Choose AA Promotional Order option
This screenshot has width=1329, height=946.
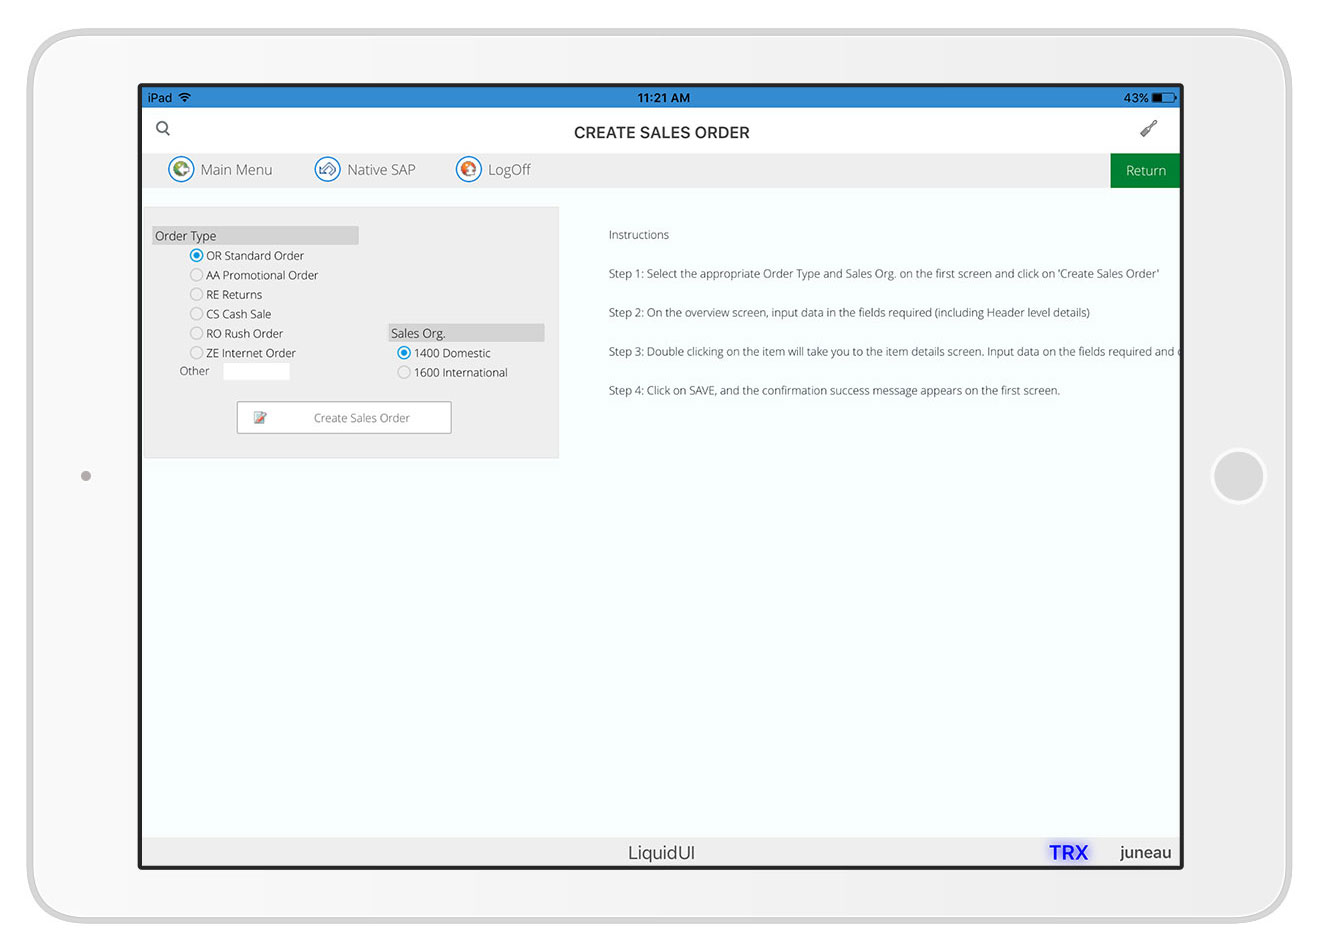(197, 275)
